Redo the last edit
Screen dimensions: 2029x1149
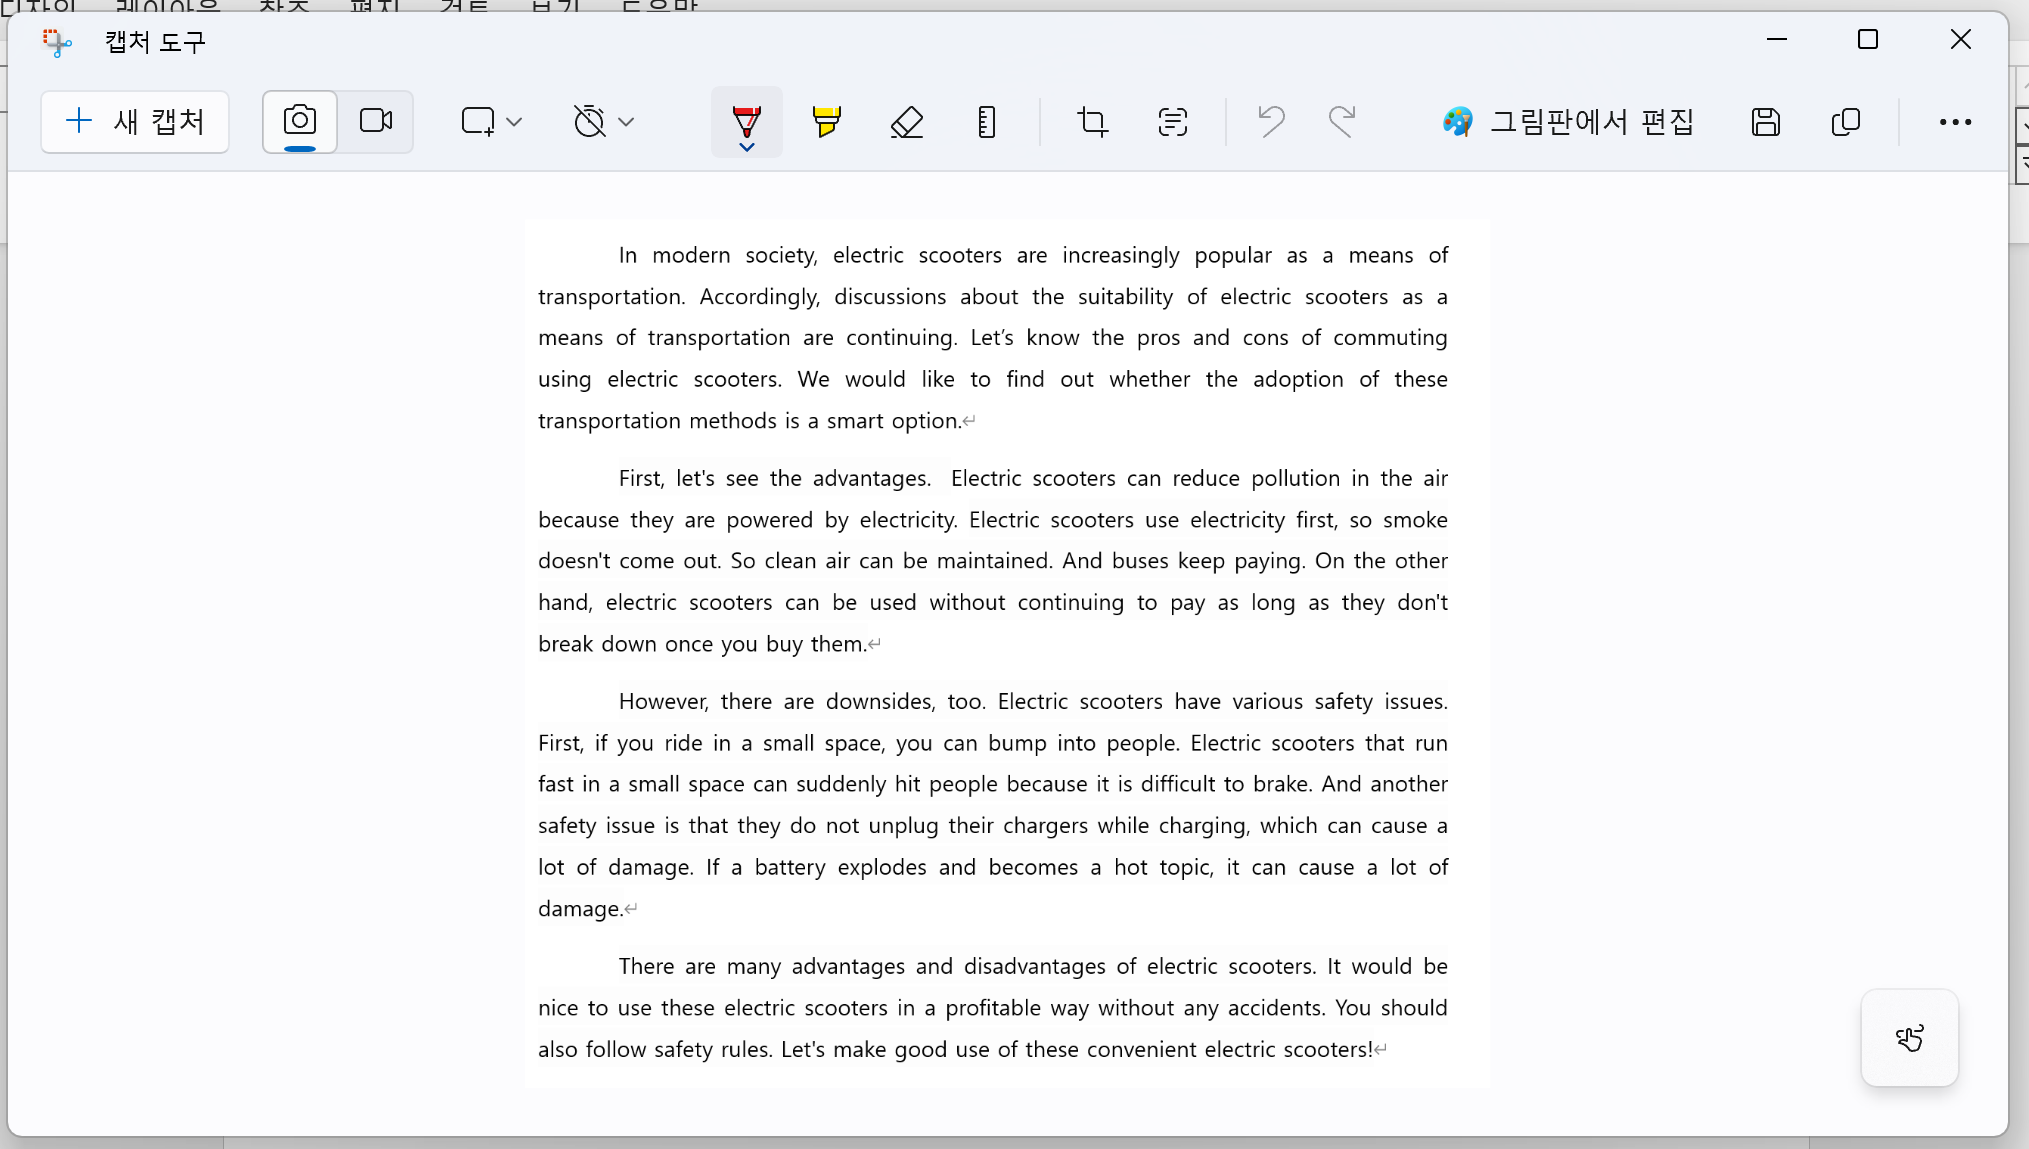1342,122
